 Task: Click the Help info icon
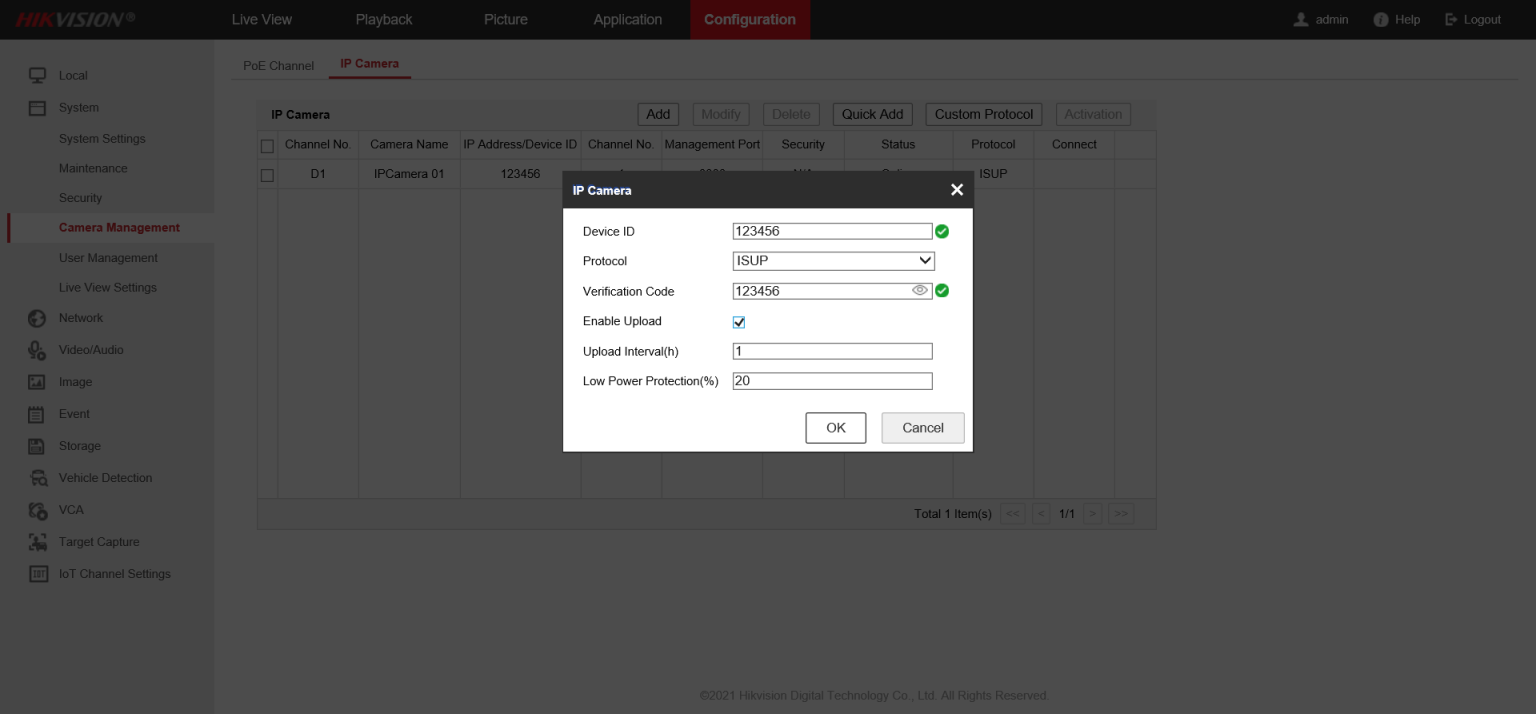(x=1381, y=19)
